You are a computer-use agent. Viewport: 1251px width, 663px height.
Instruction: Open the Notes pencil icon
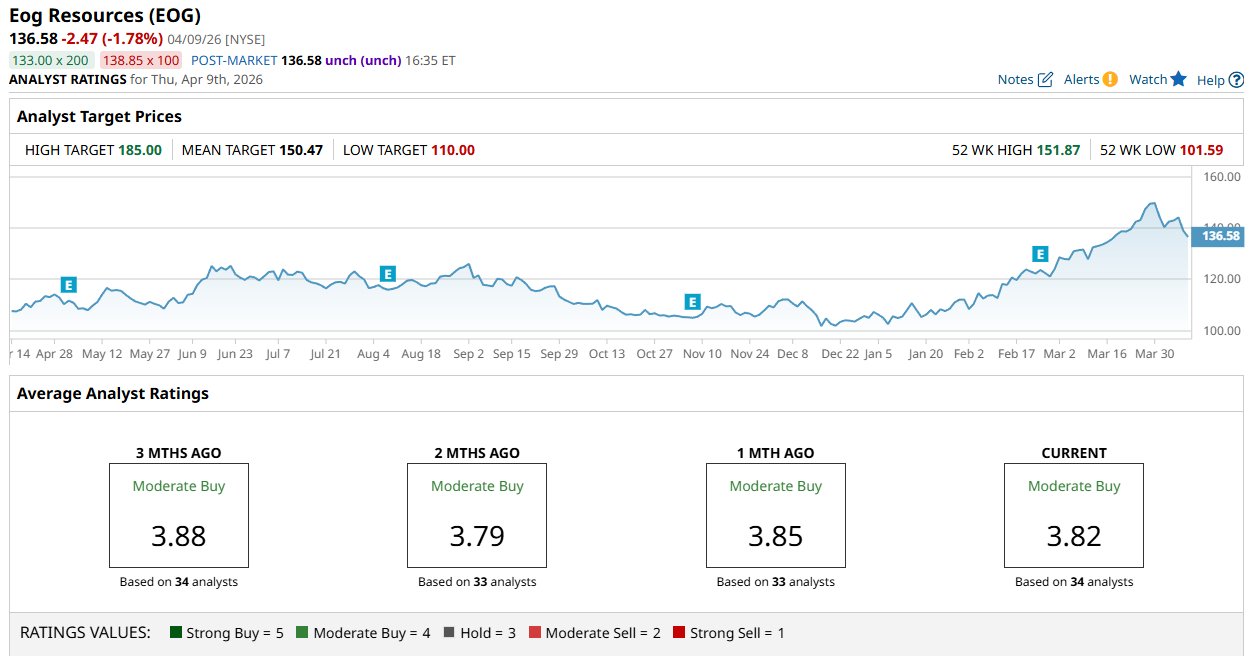click(1045, 80)
